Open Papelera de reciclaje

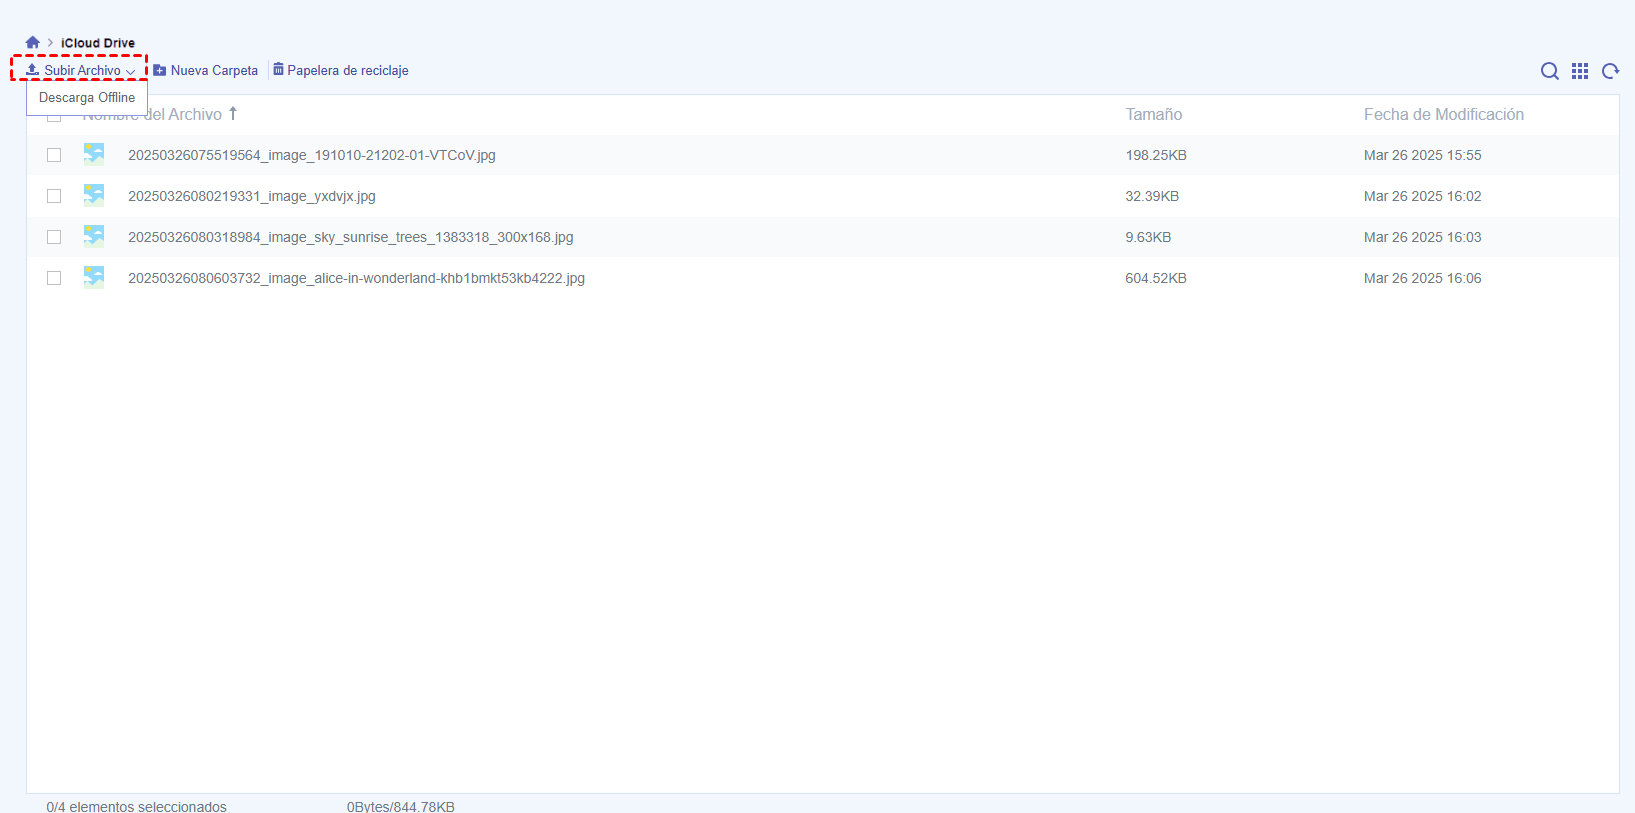pos(341,70)
